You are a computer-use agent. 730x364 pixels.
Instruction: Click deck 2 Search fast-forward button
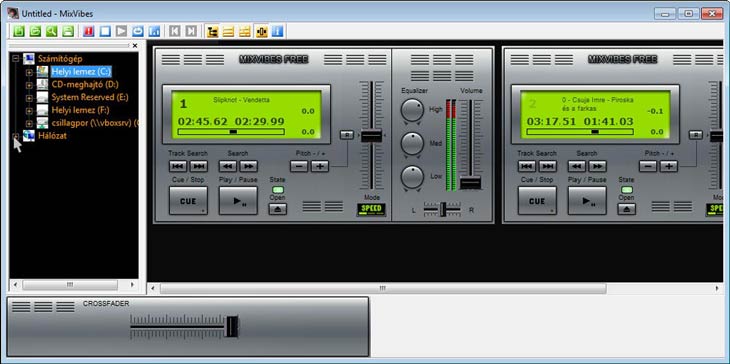pos(597,166)
